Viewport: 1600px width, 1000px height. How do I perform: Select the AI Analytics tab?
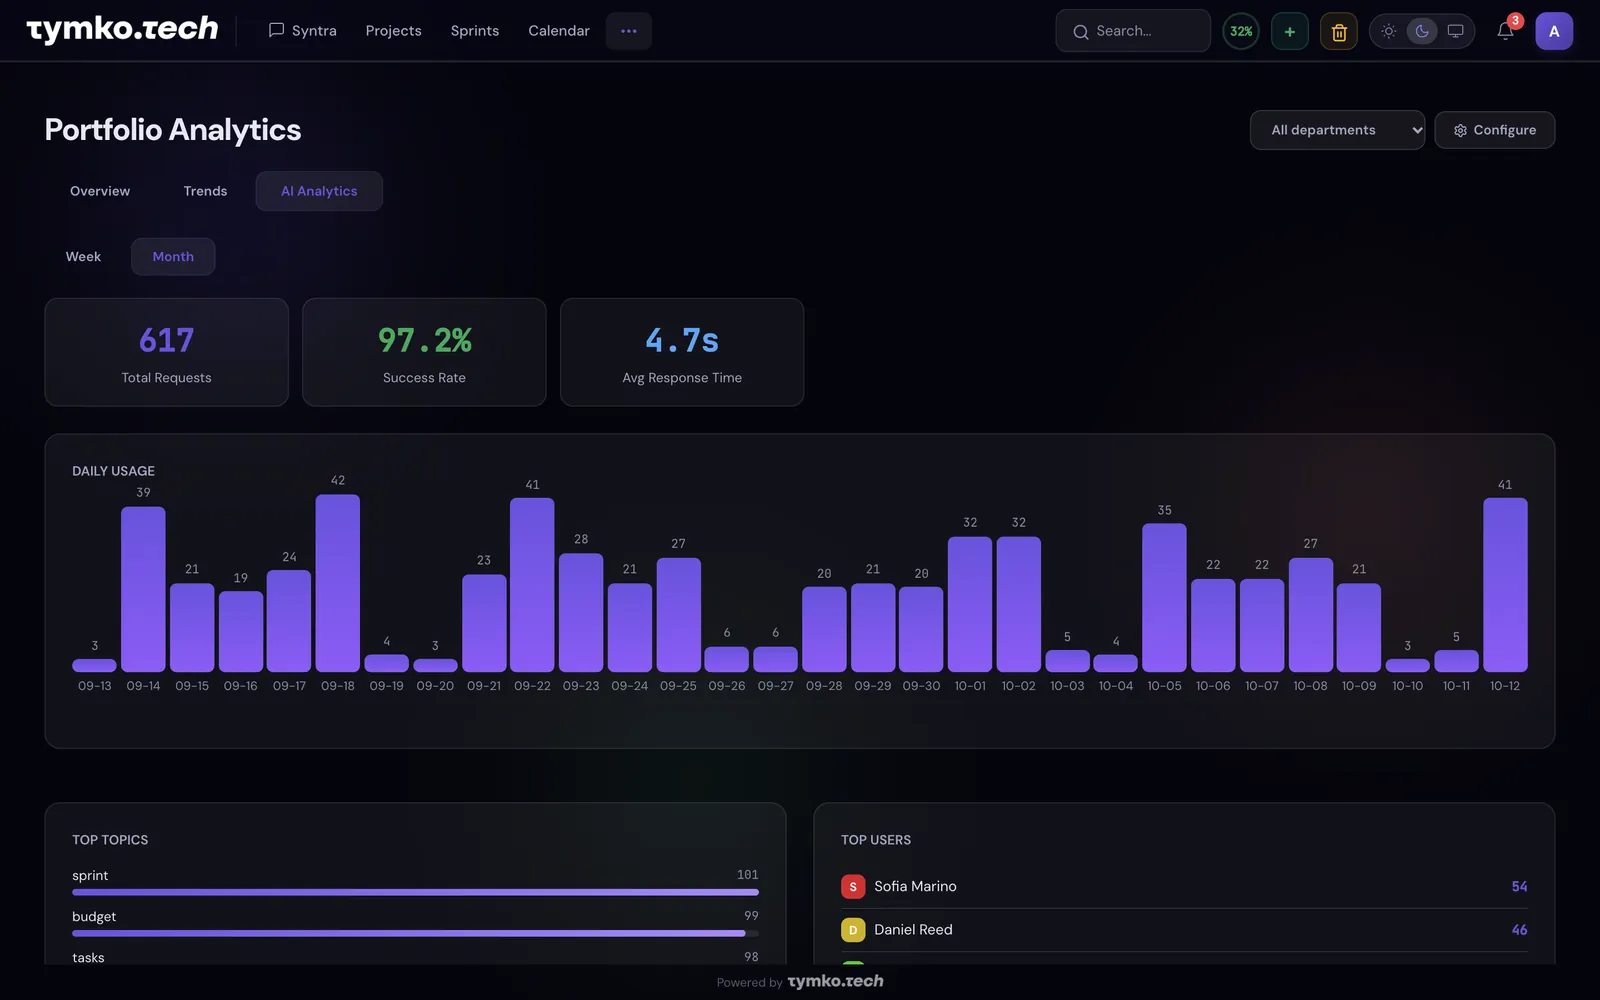319,191
